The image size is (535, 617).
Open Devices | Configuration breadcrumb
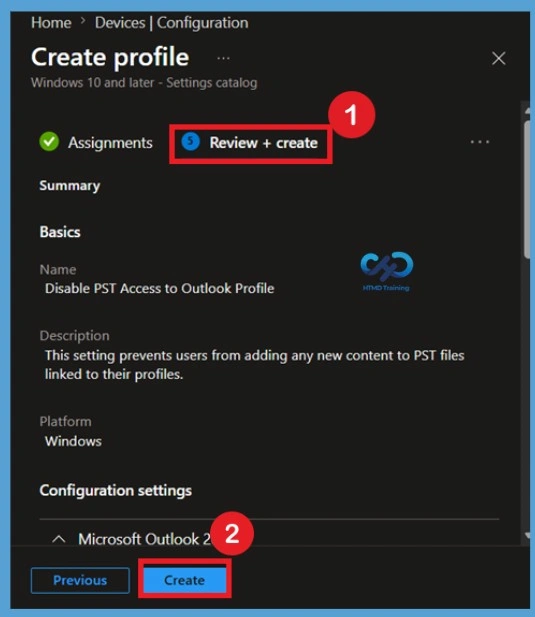[172, 23]
